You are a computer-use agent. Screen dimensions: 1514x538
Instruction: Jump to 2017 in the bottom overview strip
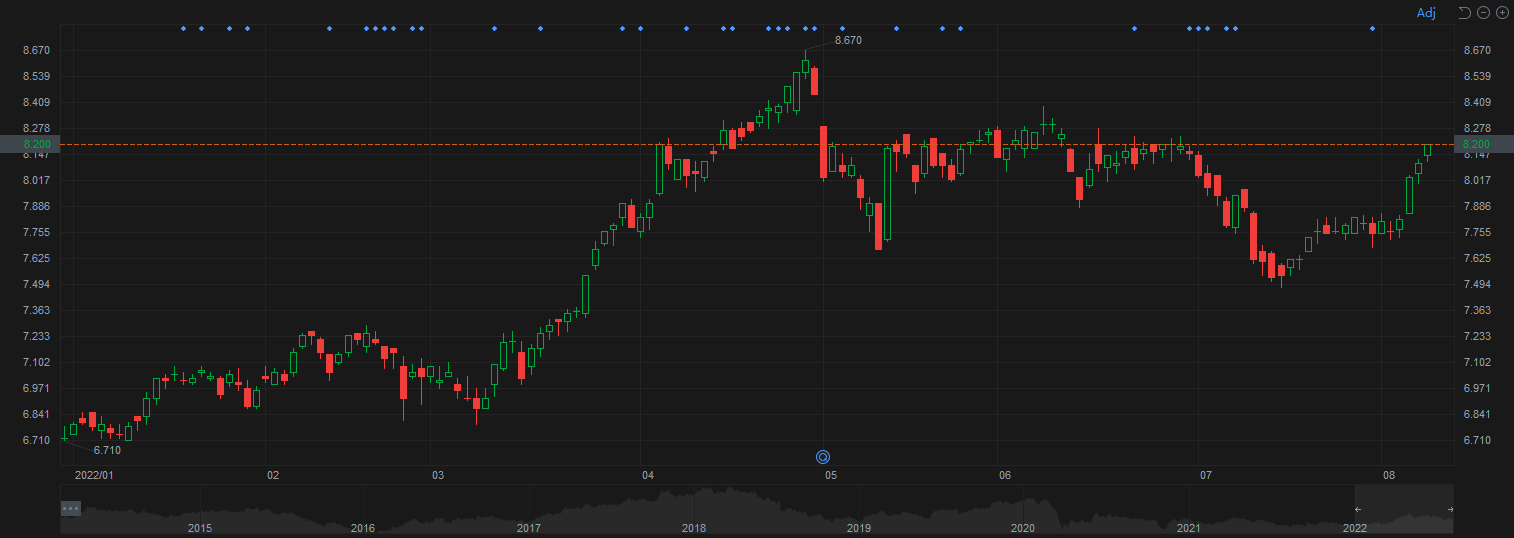pos(529,527)
